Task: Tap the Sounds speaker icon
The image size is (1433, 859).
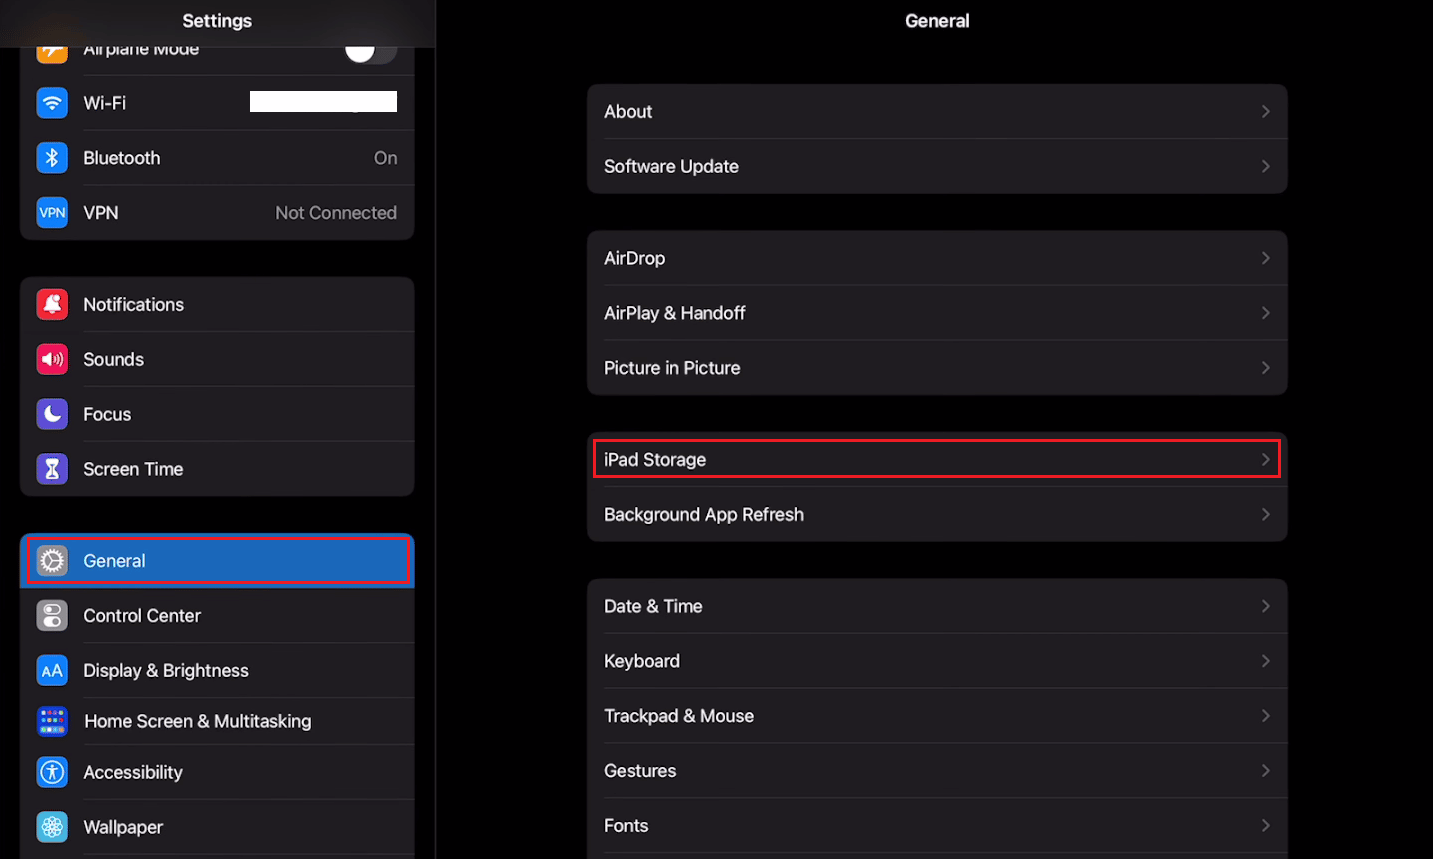Action: coord(52,359)
